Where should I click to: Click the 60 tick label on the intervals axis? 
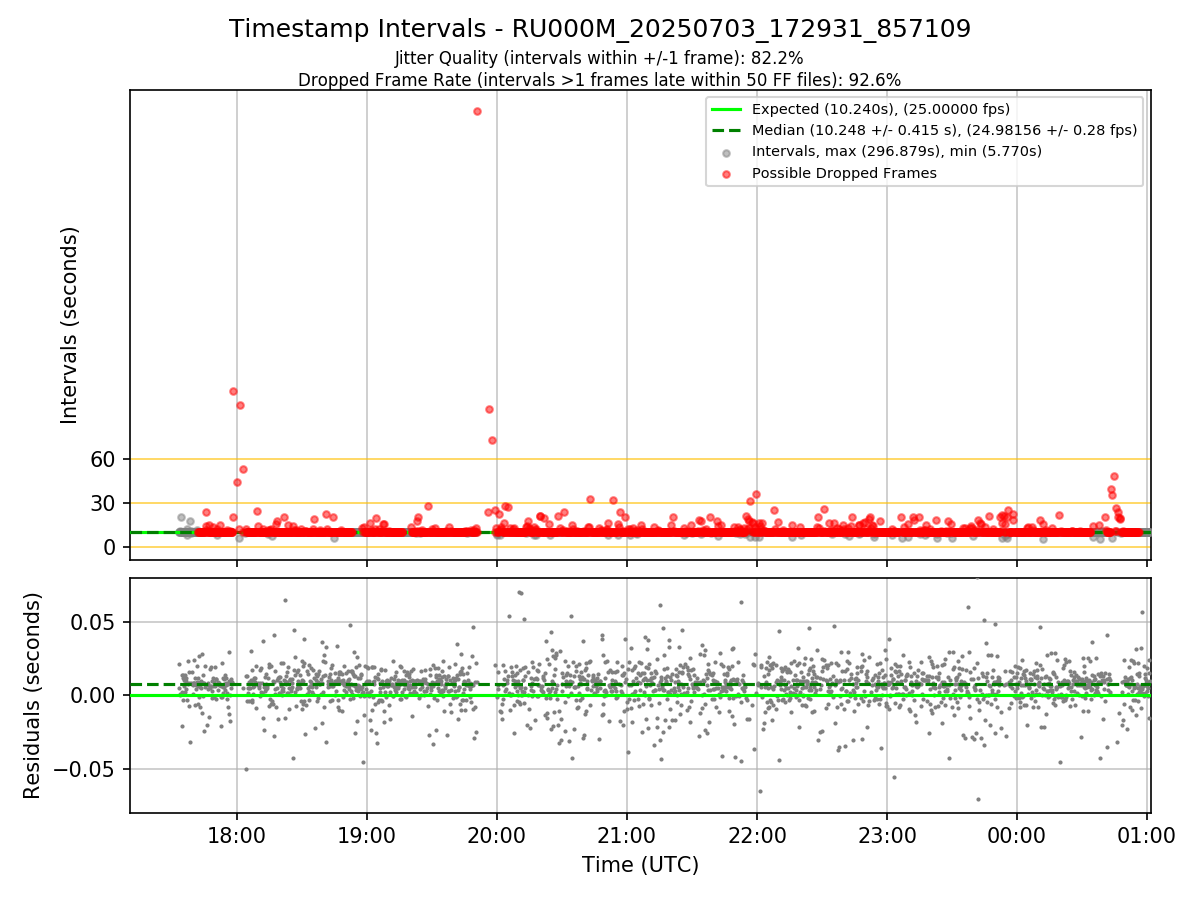105,459
